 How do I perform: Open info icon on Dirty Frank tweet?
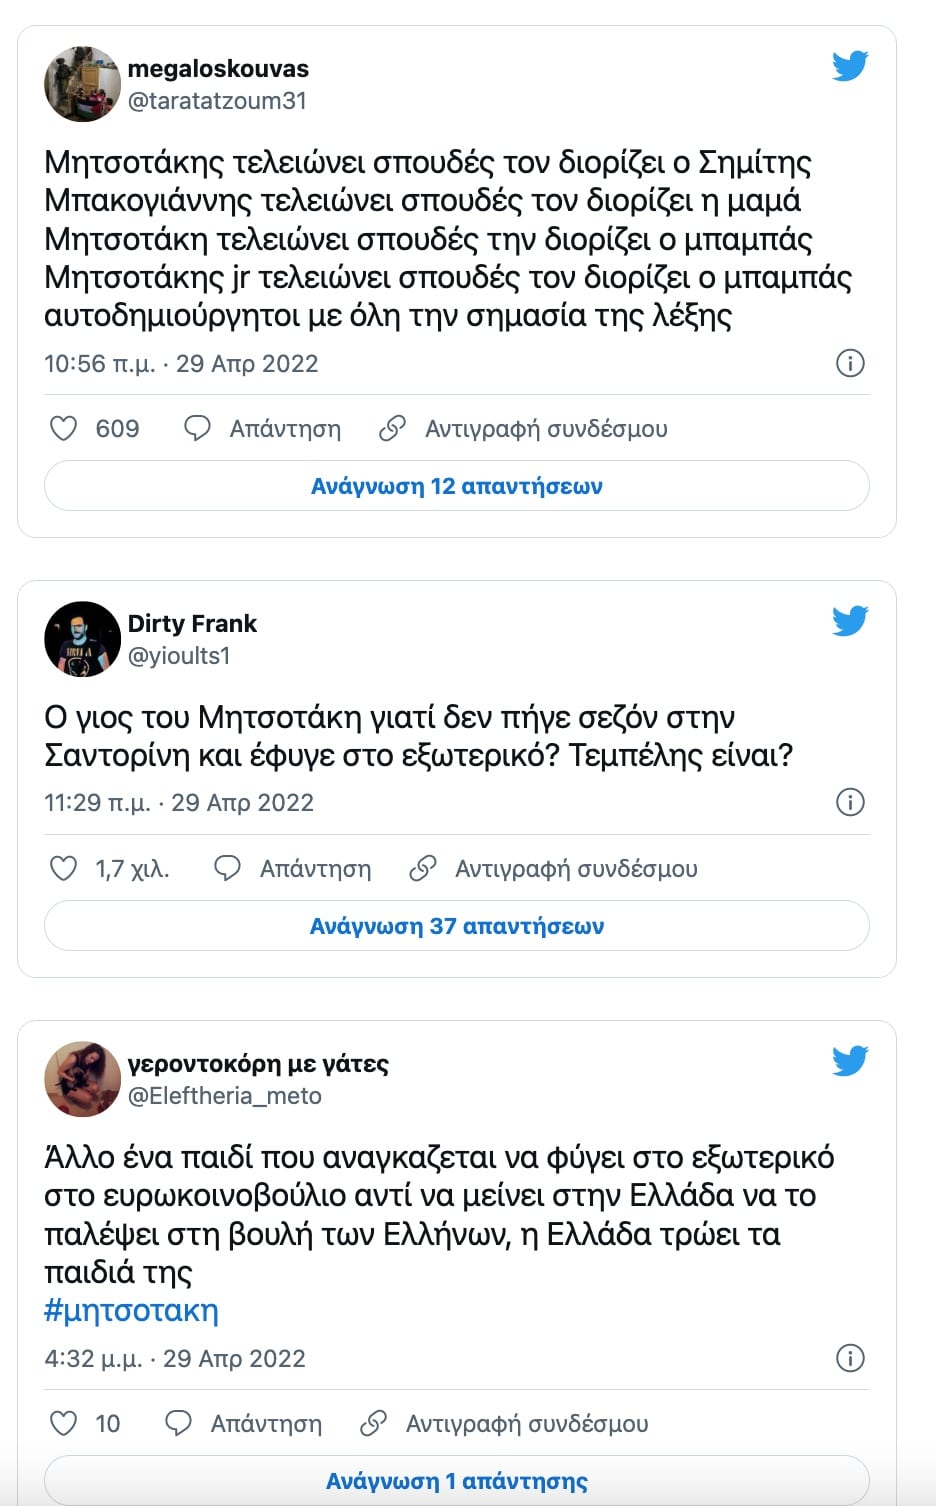coord(849,802)
